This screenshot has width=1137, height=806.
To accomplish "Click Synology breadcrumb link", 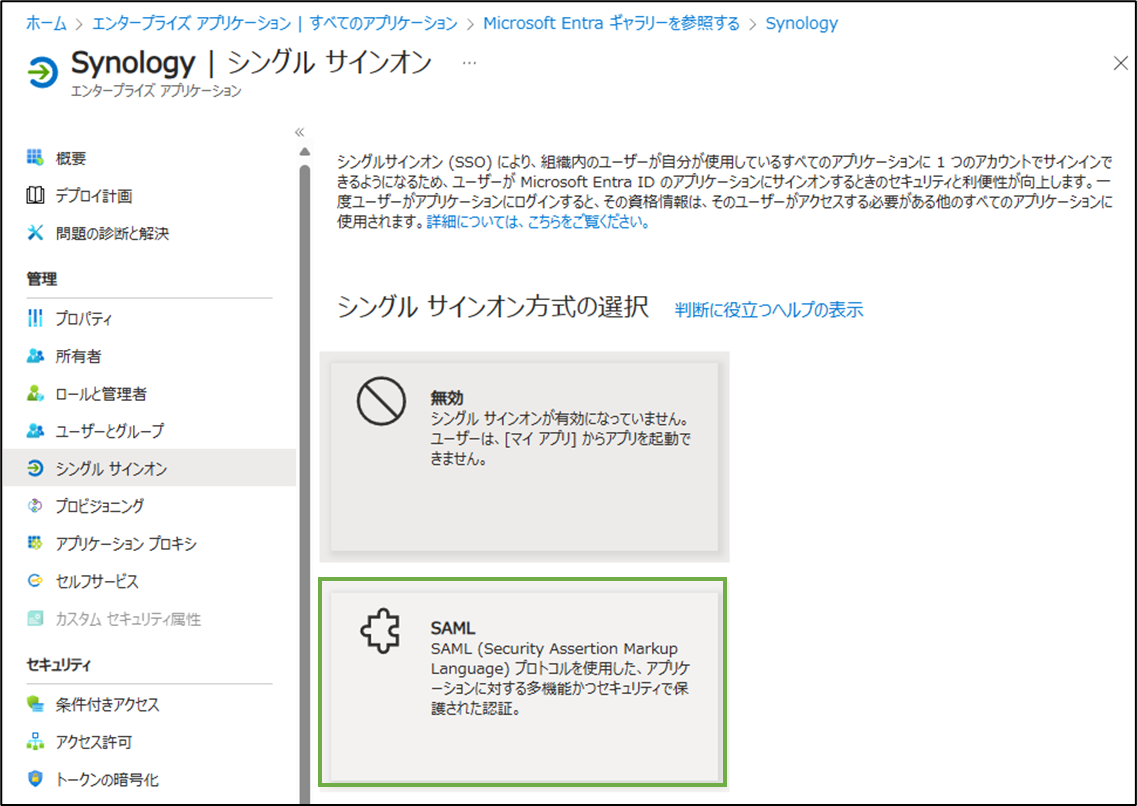I will click(801, 23).
